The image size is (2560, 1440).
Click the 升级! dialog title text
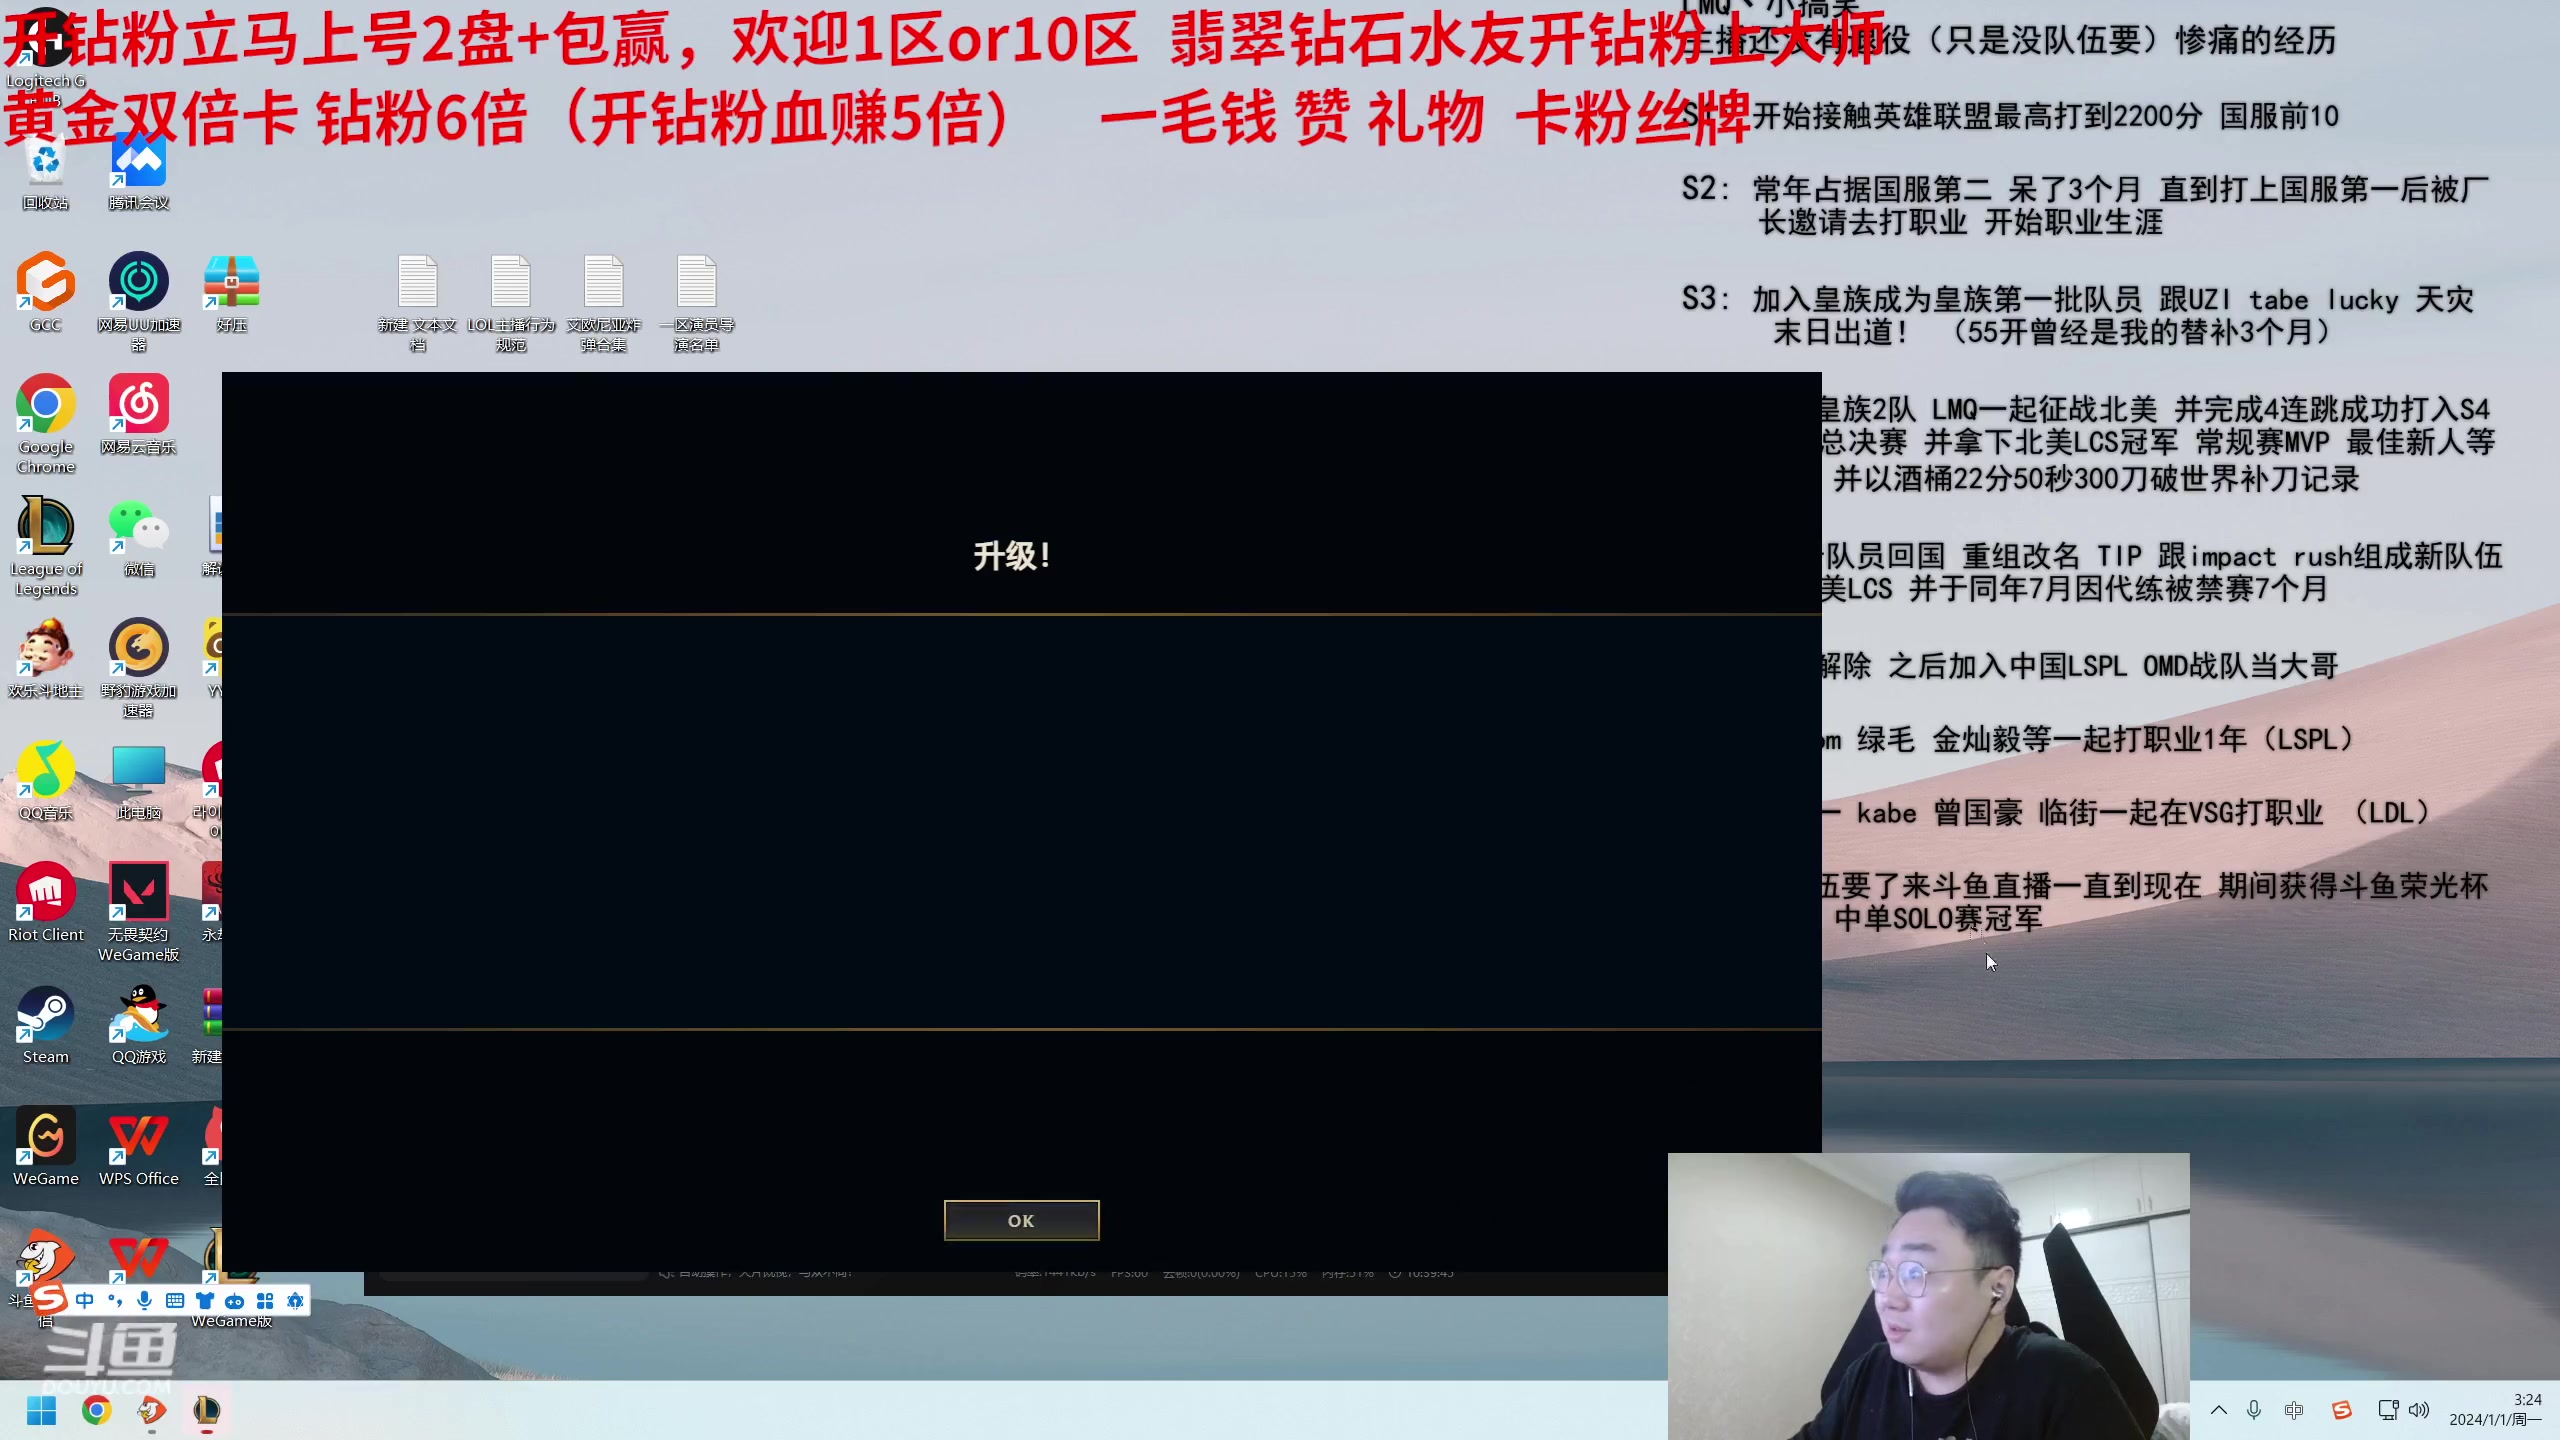point(1012,556)
